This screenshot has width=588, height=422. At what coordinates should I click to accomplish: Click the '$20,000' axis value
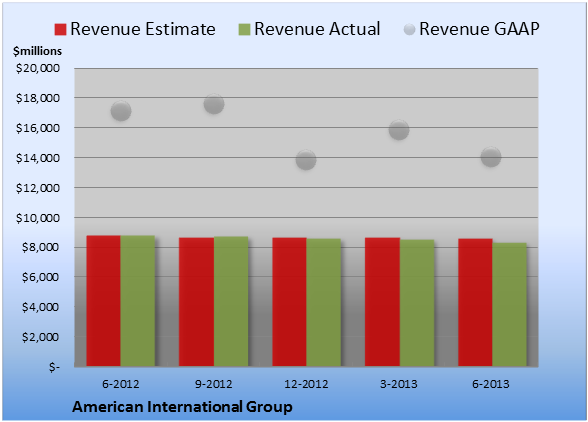[x=38, y=68]
